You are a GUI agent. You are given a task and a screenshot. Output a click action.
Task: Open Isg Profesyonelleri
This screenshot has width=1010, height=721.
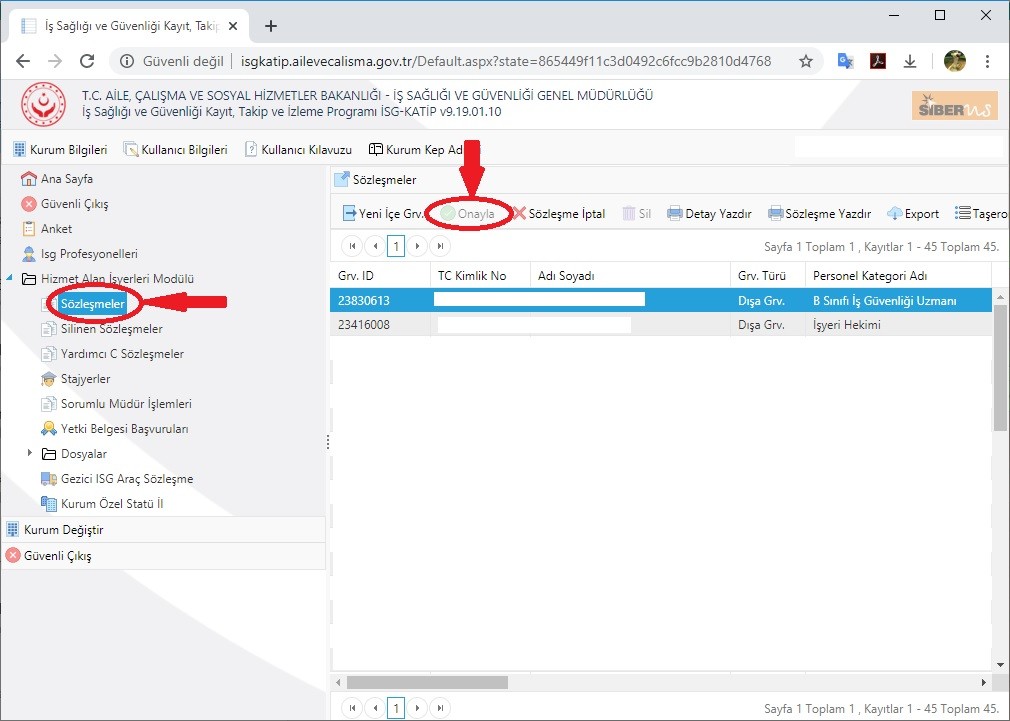(x=79, y=254)
